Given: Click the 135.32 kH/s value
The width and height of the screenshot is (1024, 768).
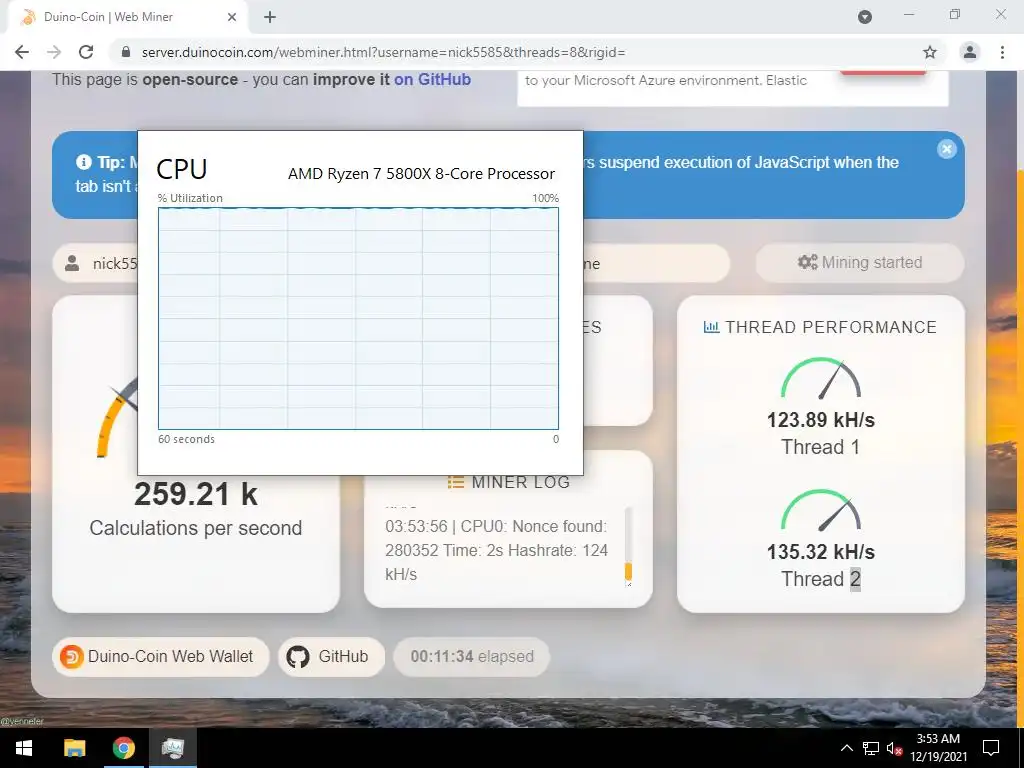Looking at the screenshot, I should coord(821,551).
